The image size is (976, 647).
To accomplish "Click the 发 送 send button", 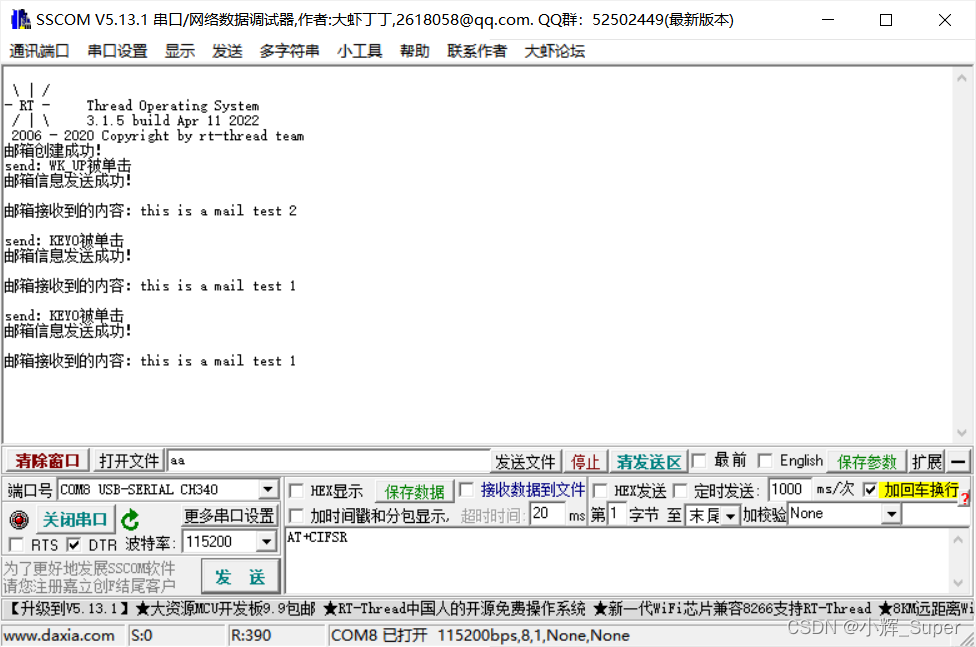I will tap(240, 577).
